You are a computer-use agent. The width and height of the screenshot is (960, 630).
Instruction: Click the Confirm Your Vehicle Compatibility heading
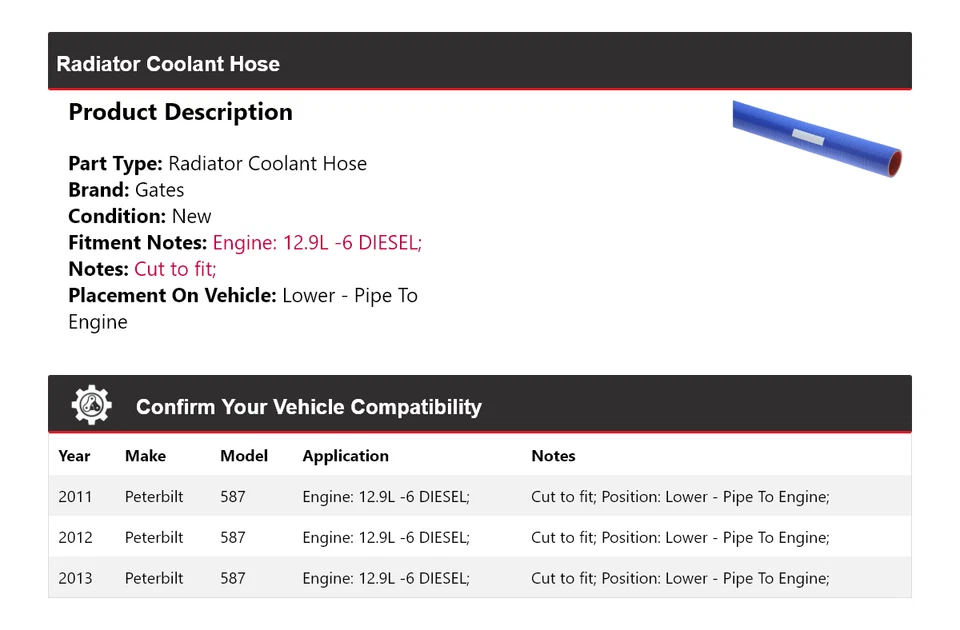coord(309,407)
